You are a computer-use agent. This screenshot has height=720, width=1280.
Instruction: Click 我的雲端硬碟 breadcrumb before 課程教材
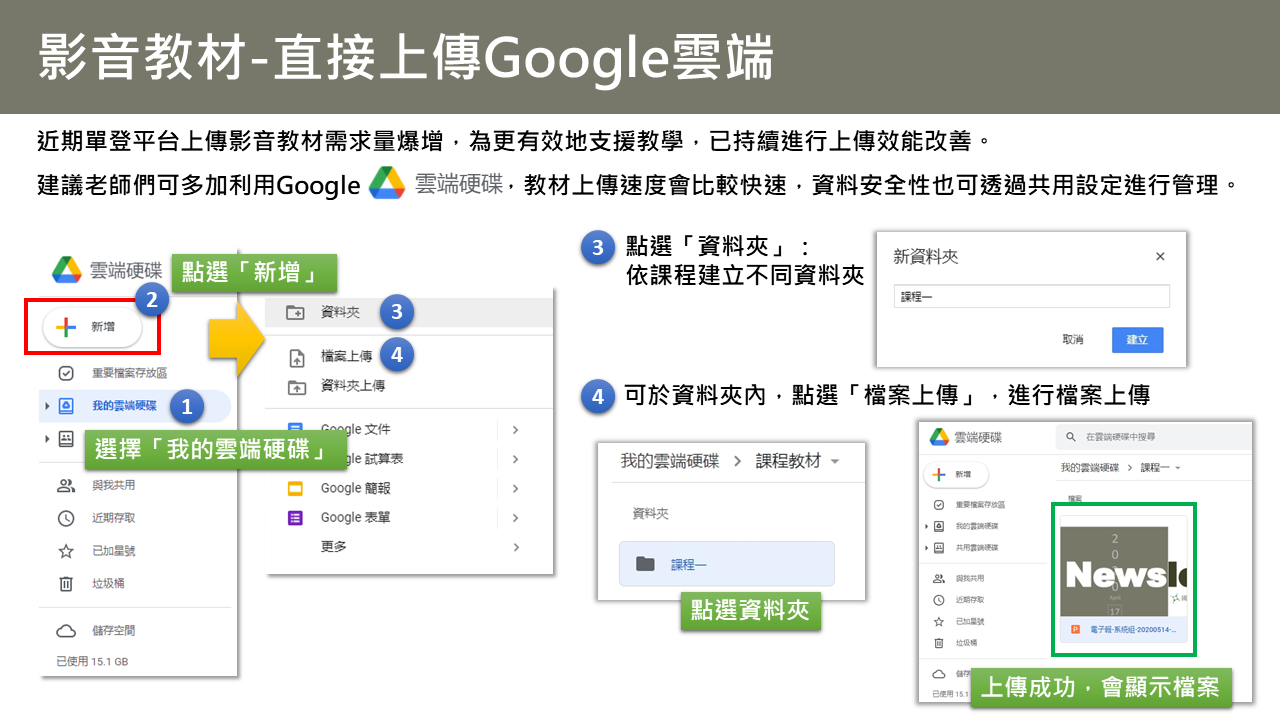[x=670, y=461]
